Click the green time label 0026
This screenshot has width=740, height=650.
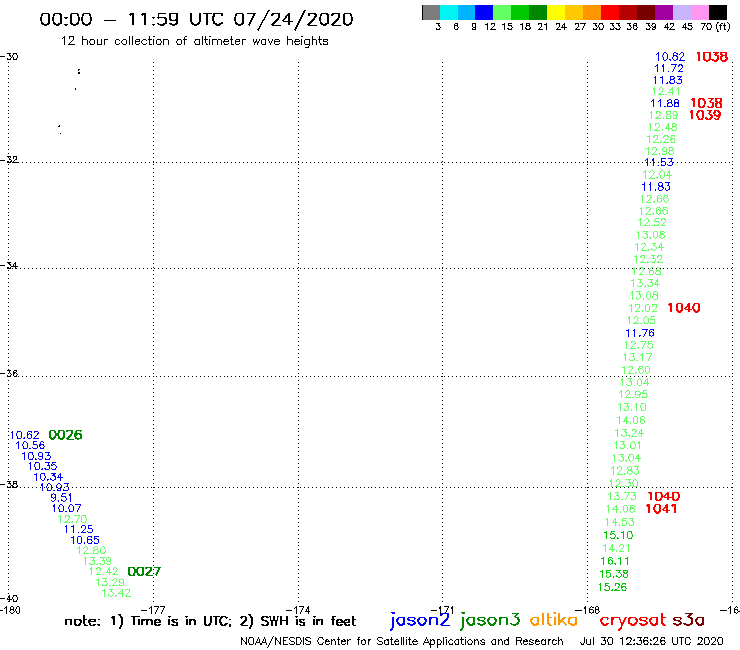[x=65, y=435]
